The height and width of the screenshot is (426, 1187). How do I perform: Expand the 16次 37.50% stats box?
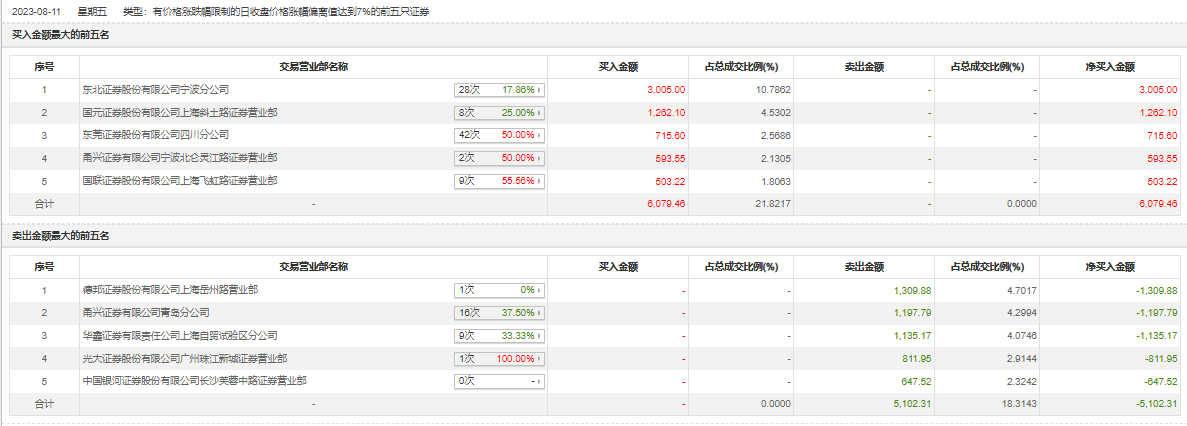click(500, 313)
